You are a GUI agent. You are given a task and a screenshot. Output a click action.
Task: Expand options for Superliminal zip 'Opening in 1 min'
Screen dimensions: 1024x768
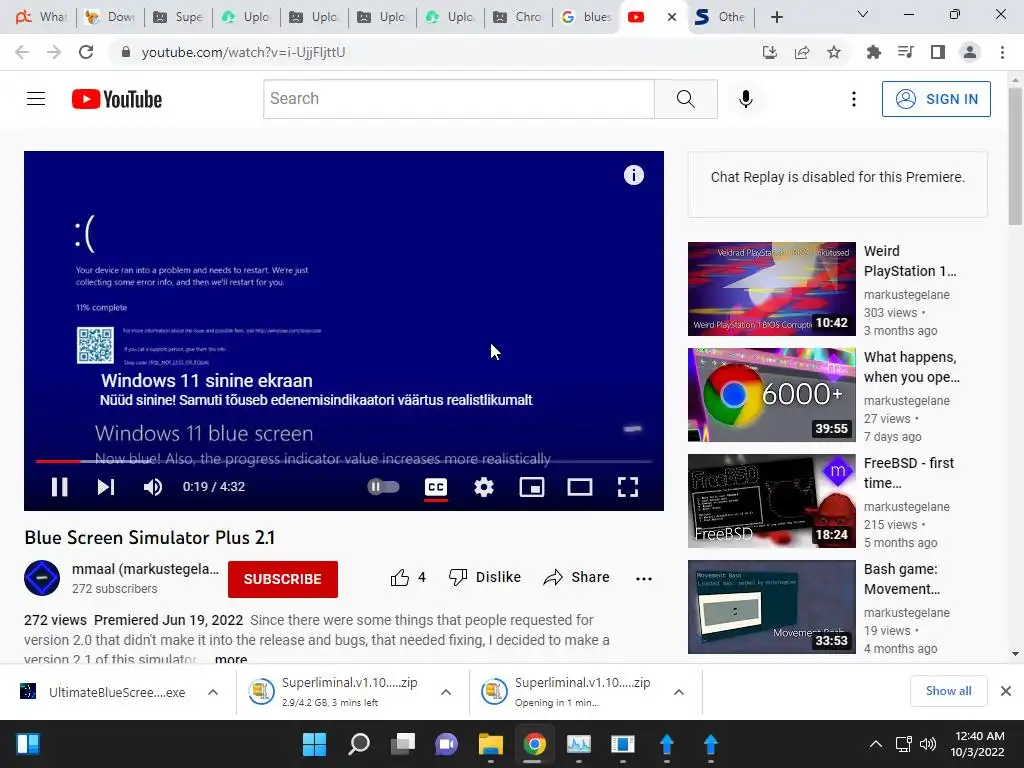point(679,692)
